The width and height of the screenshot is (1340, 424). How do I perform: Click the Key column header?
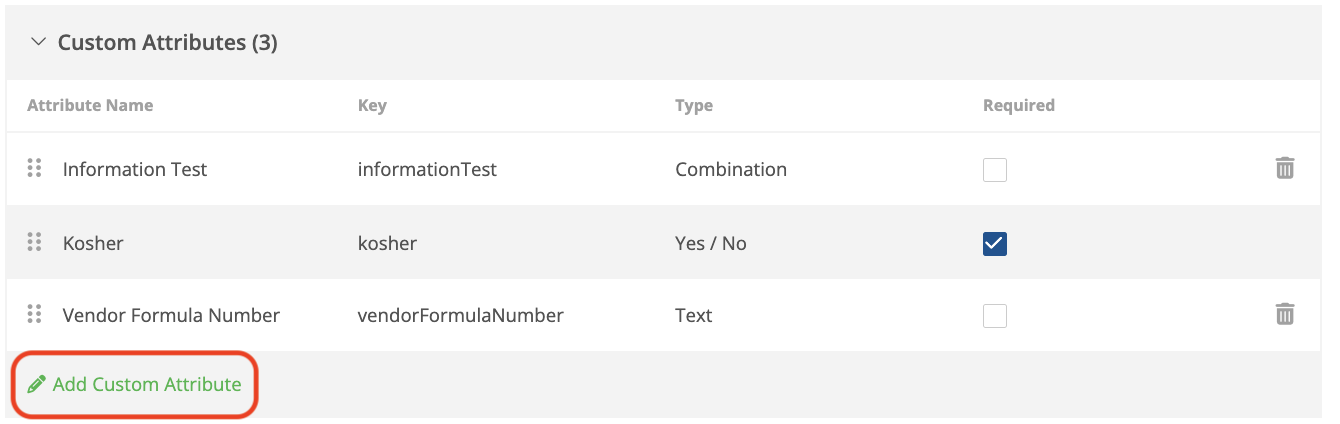click(372, 105)
